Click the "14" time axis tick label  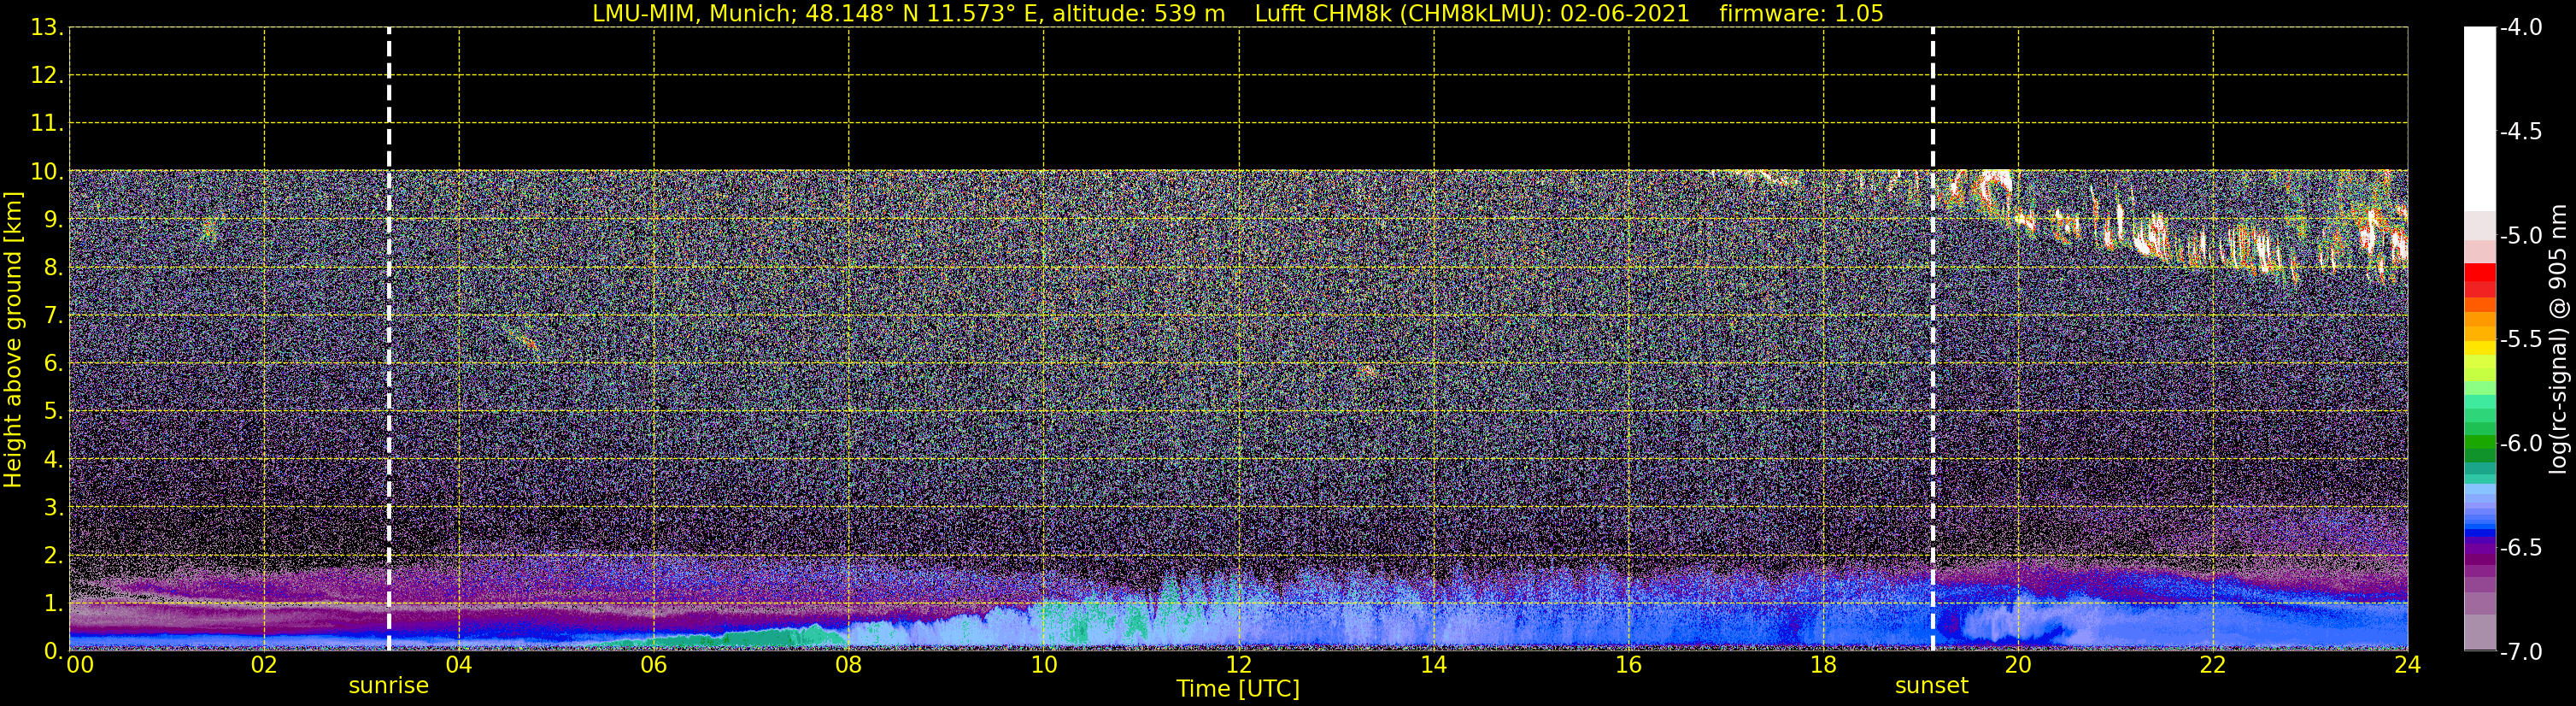(1434, 665)
